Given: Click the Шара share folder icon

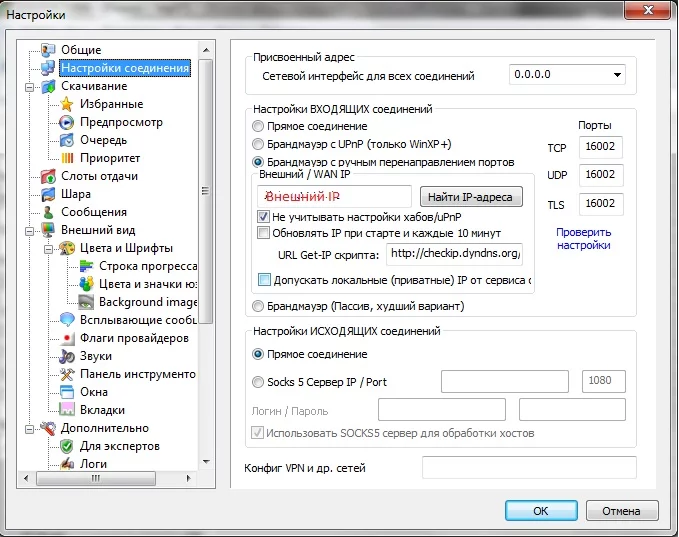Looking at the screenshot, I should [x=48, y=194].
